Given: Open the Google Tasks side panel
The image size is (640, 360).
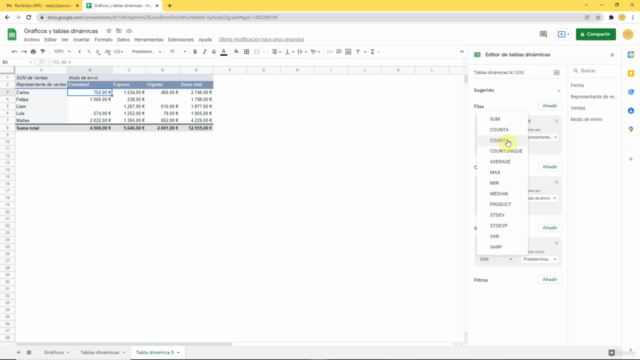Looking at the screenshot, I should coord(631,92).
